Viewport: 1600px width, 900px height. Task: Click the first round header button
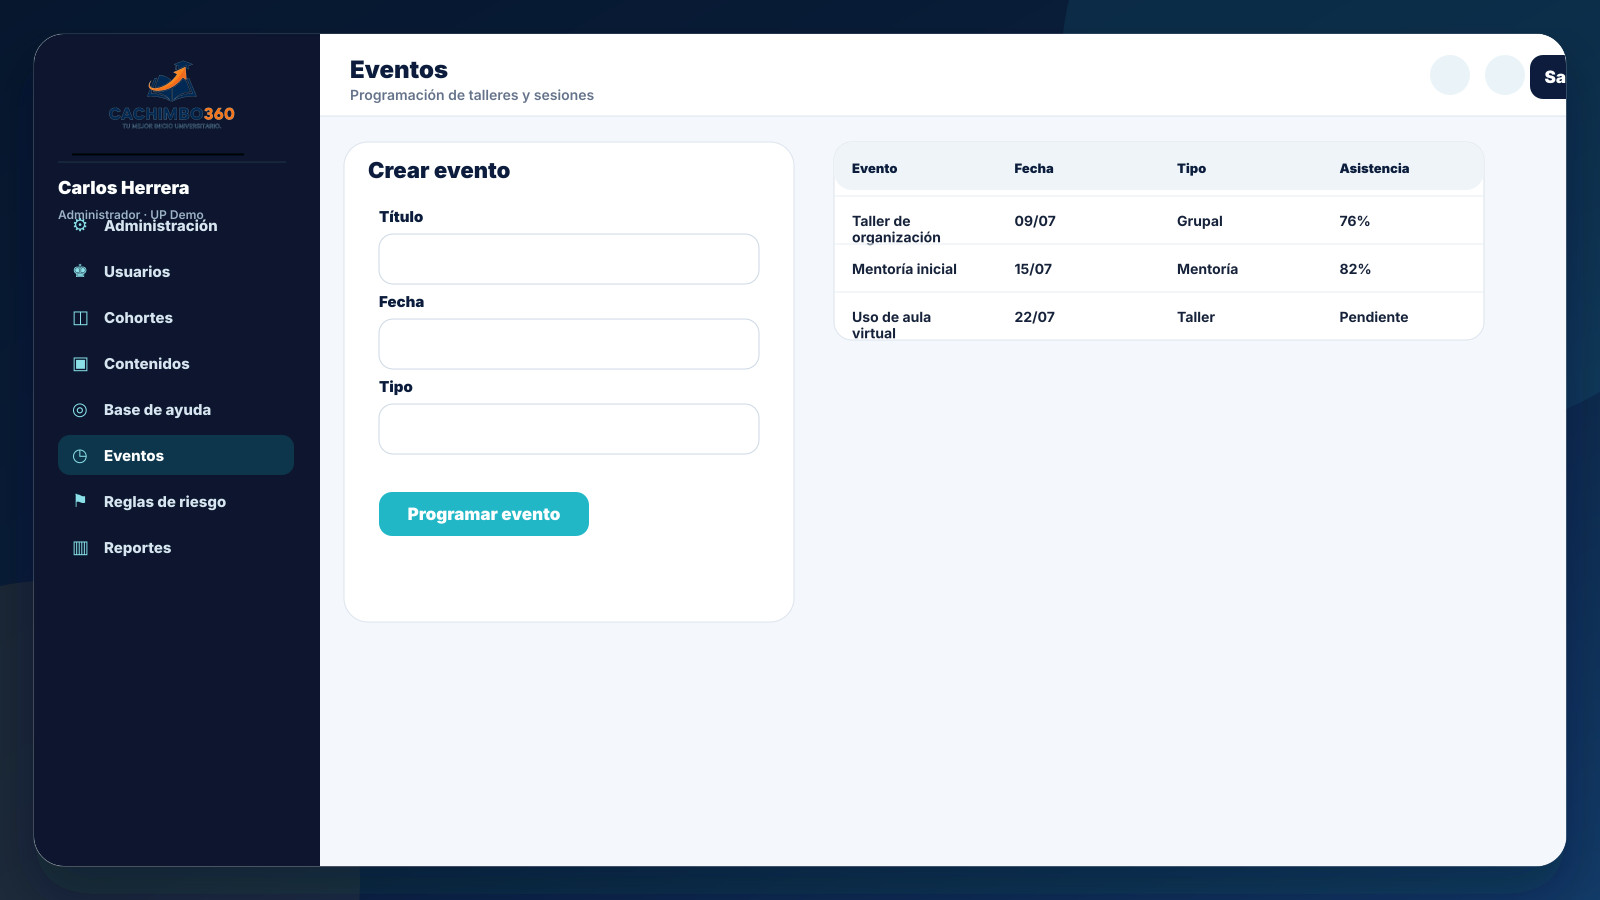click(1450, 75)
